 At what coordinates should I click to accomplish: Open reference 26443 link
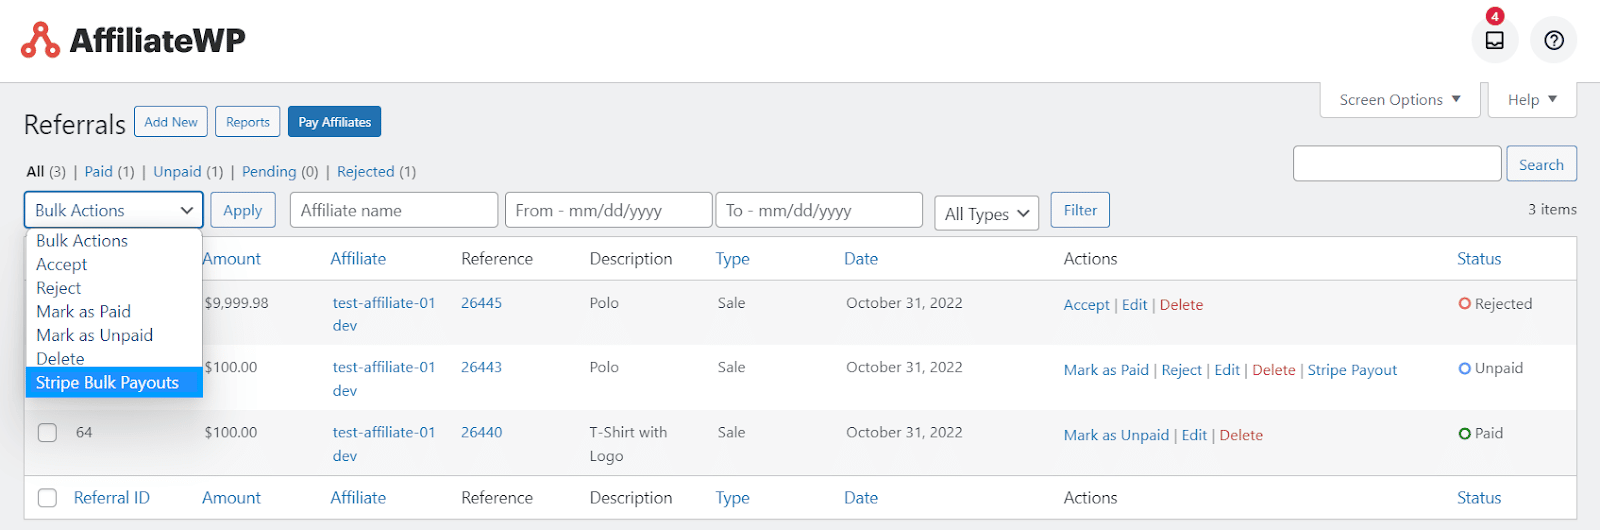click(481, 367)
